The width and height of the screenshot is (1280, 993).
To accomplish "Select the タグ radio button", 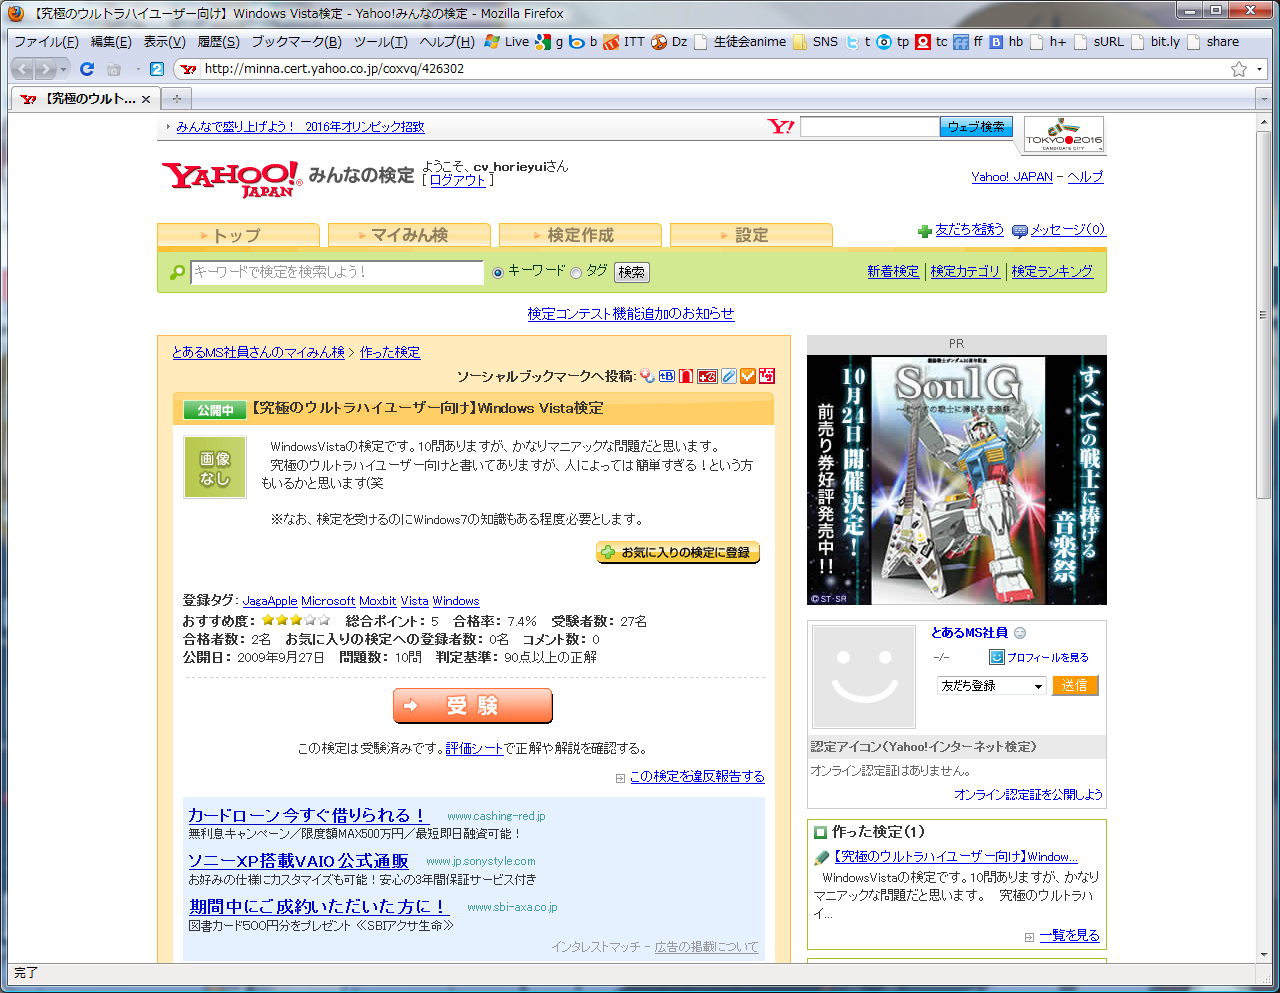I will [576, 272].
